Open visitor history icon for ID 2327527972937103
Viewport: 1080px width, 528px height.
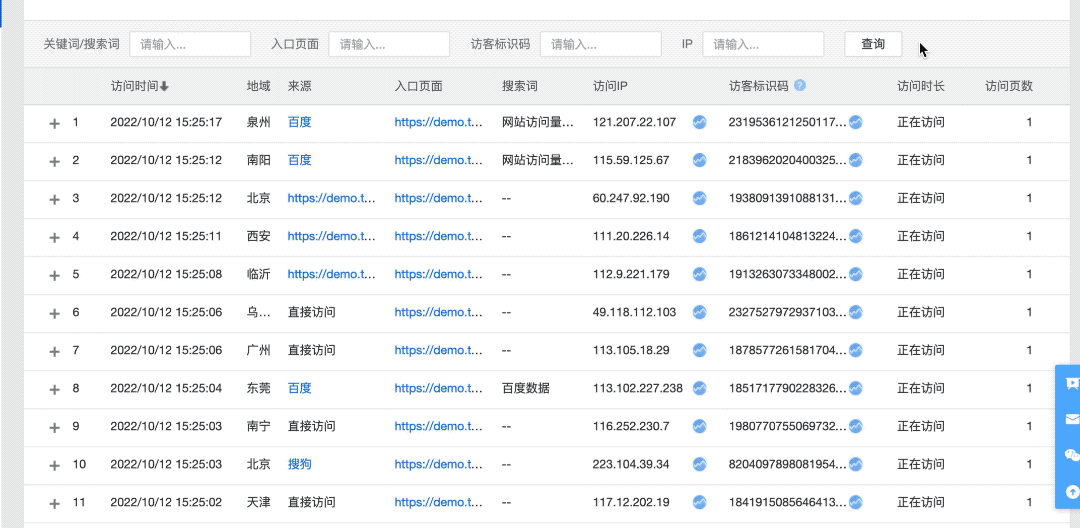tap(855, 313)
